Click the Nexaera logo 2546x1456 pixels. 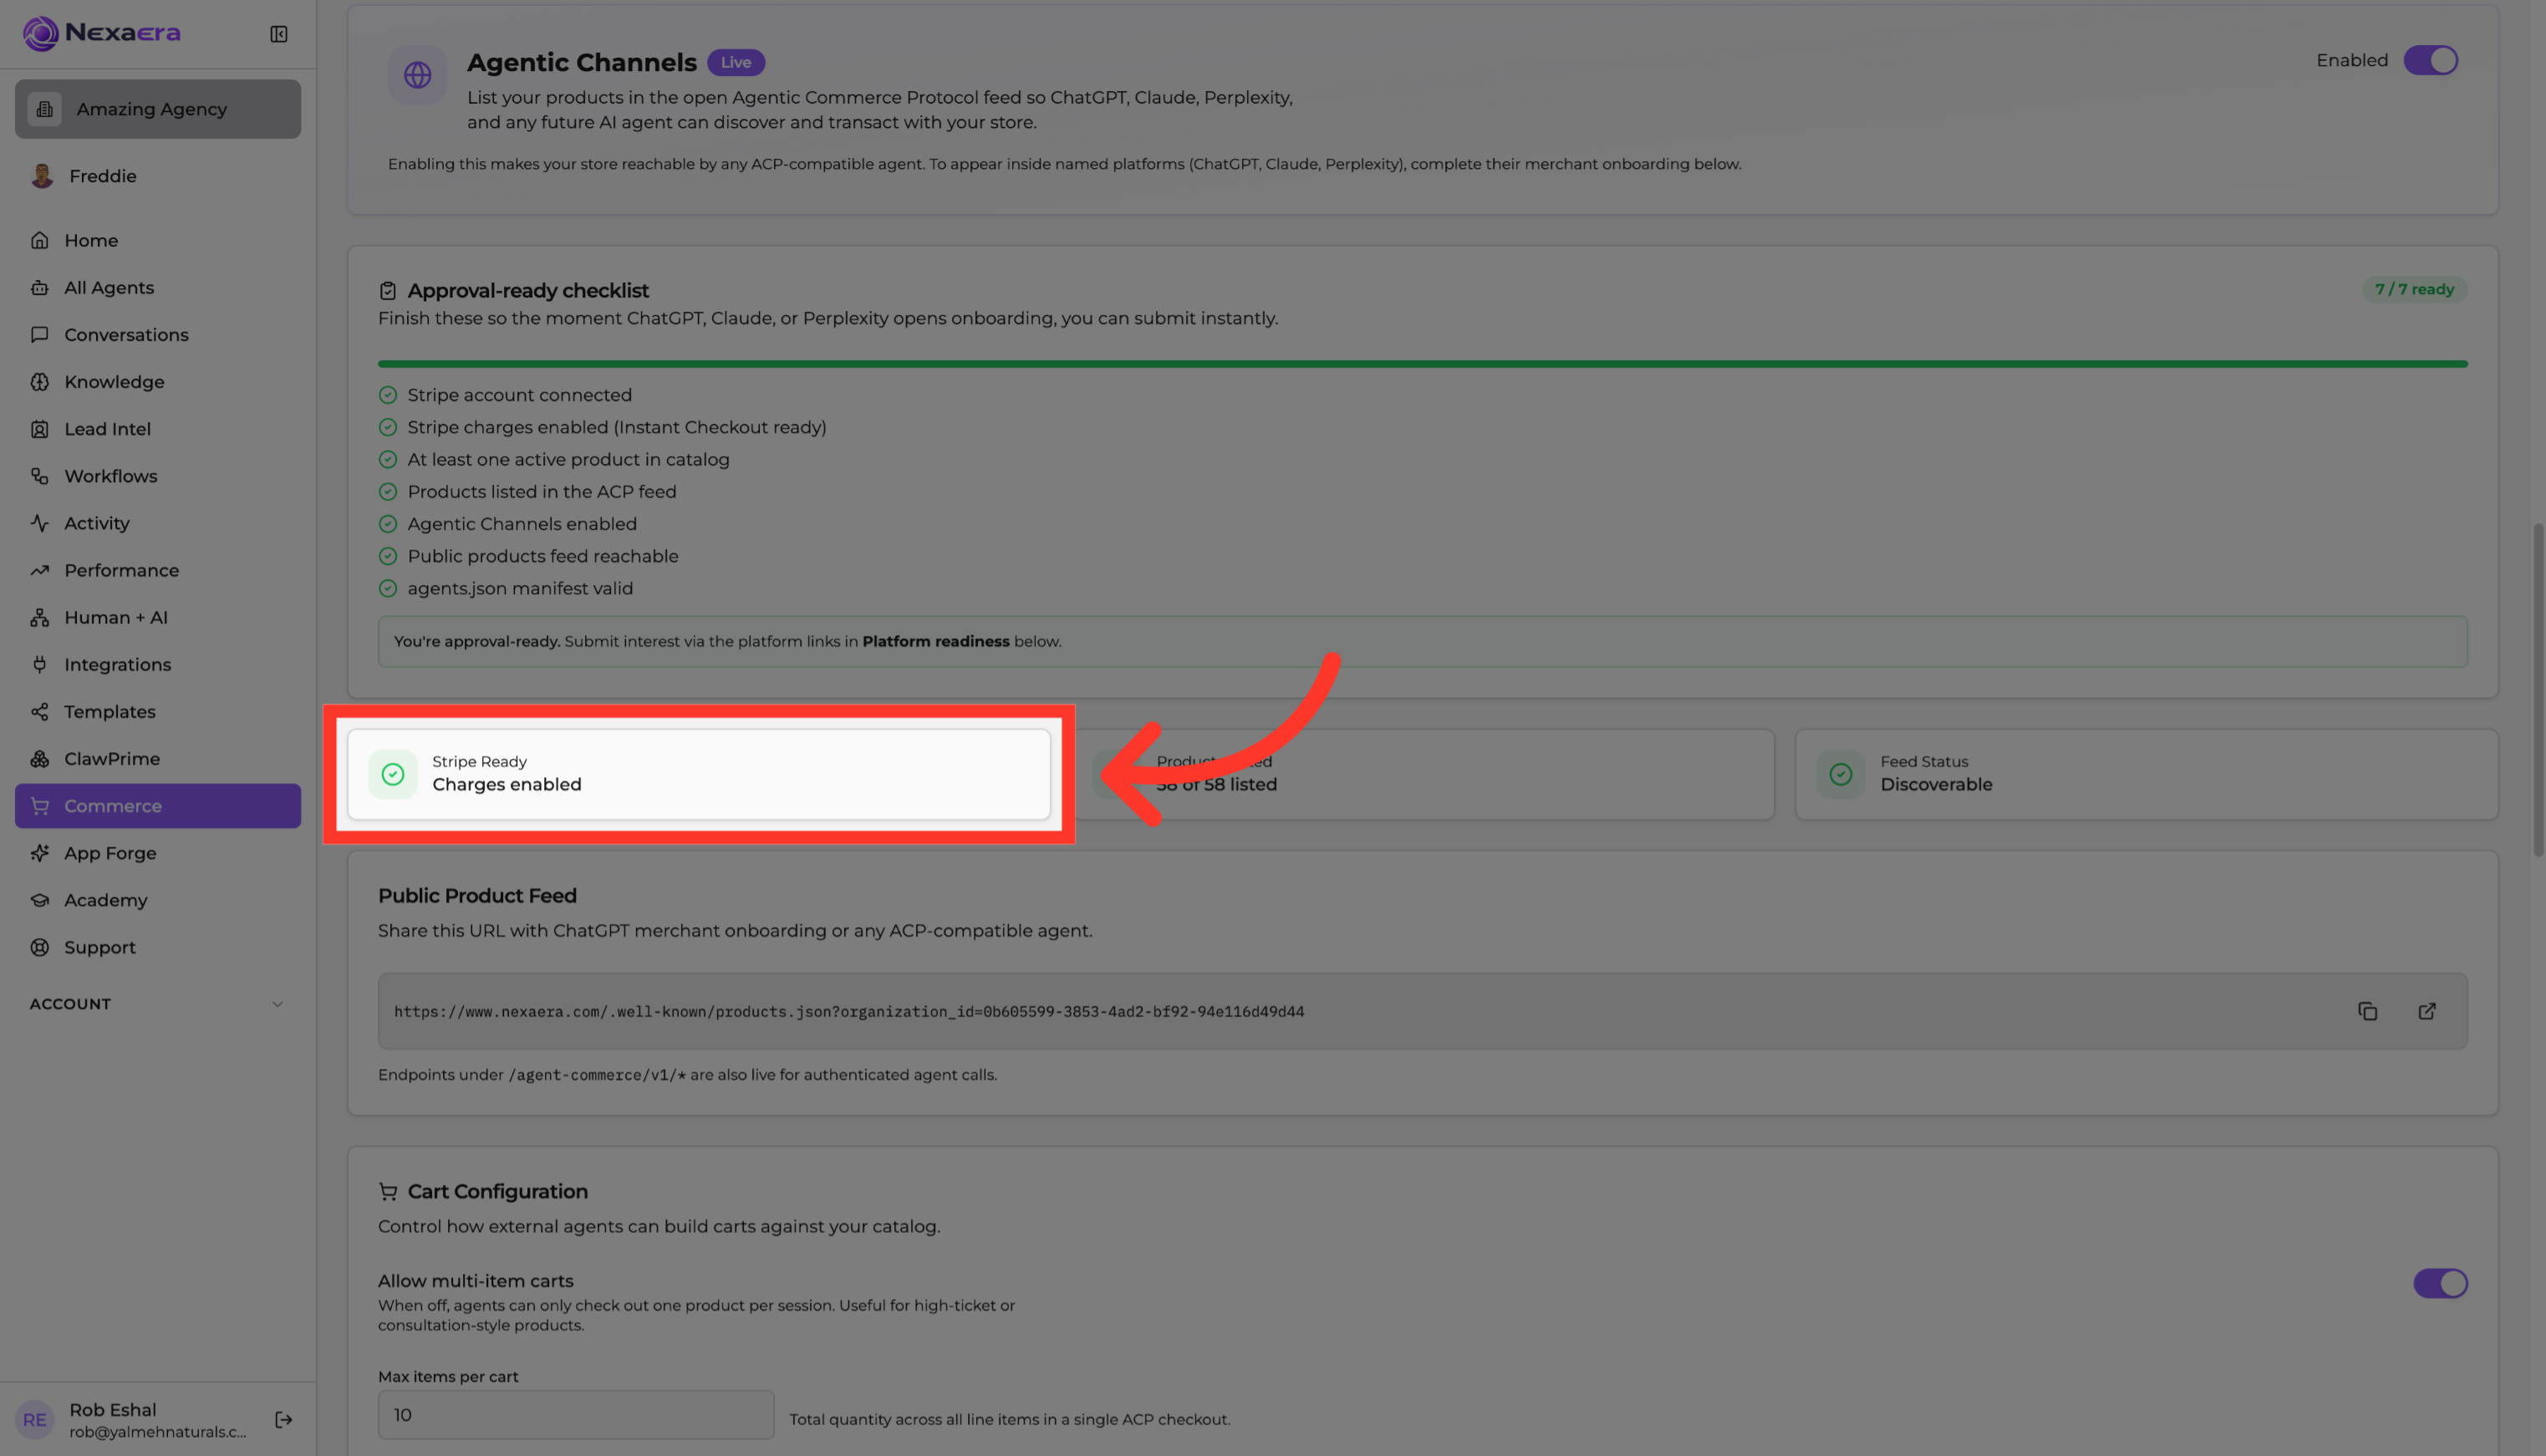tap(101, 33)
